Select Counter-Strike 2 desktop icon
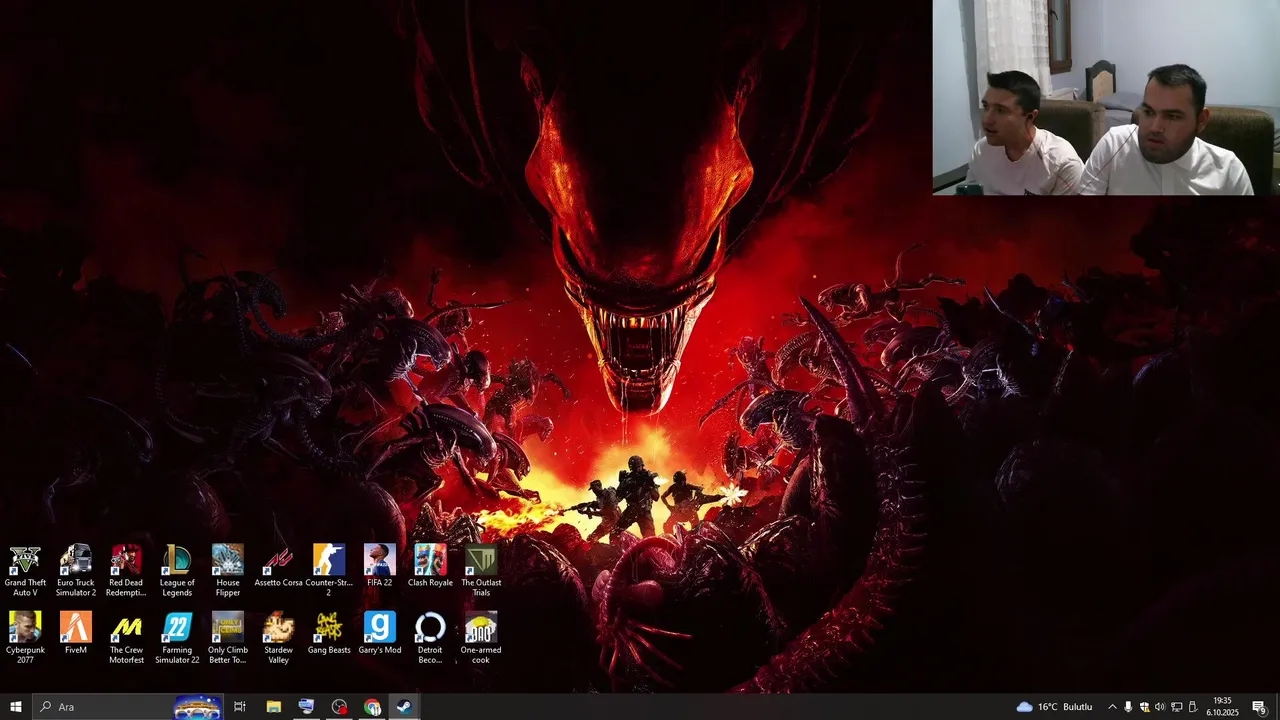The height and width of the screenshot is (720, 1280). tap(329, 571)
